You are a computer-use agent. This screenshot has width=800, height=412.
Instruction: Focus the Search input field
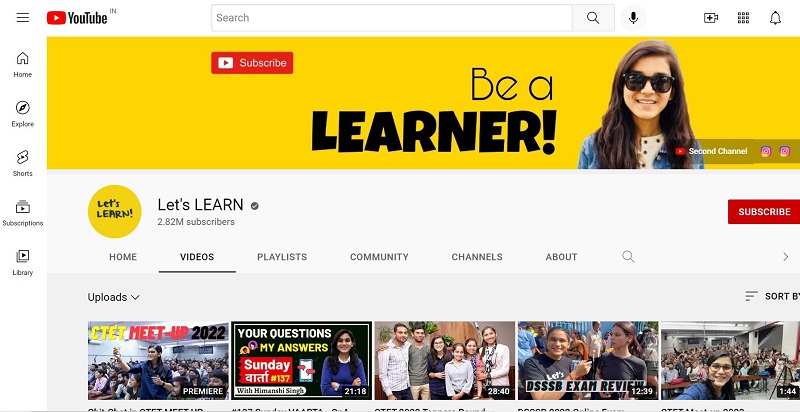pos(392,18)
